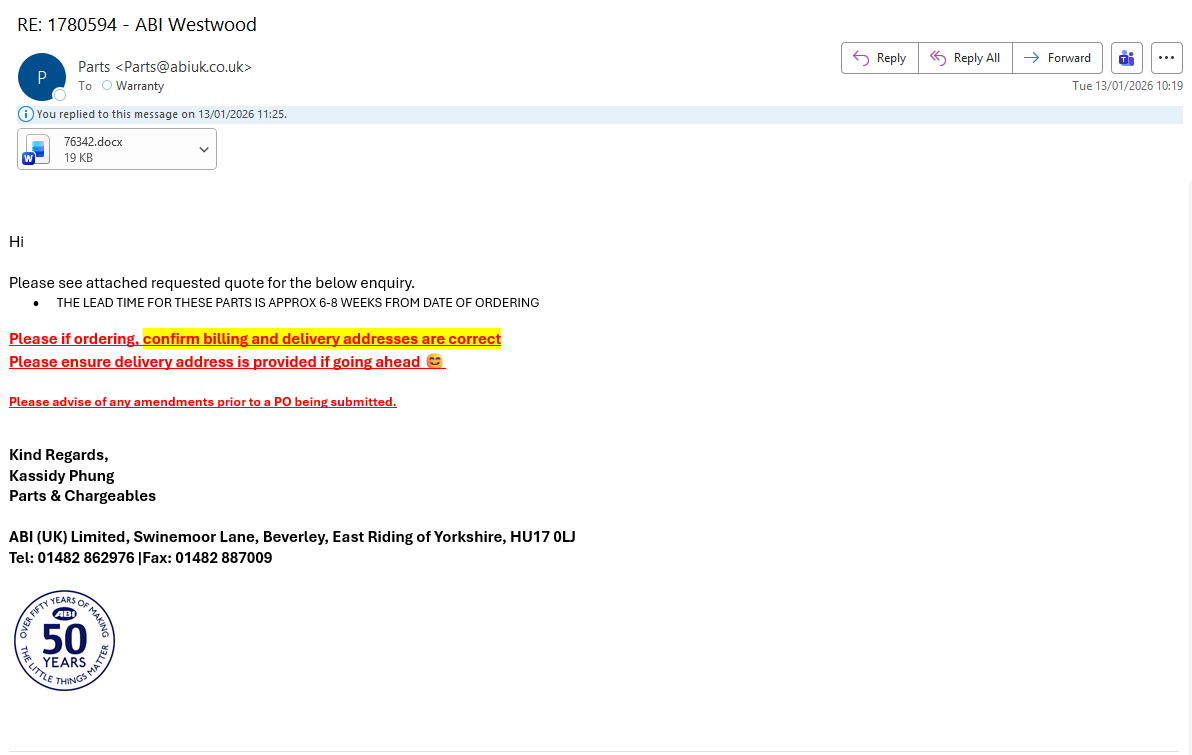Open Share to Teams icon
Image resolution: width=1192 pixels, height=755 pixels.
[1127, 58]
